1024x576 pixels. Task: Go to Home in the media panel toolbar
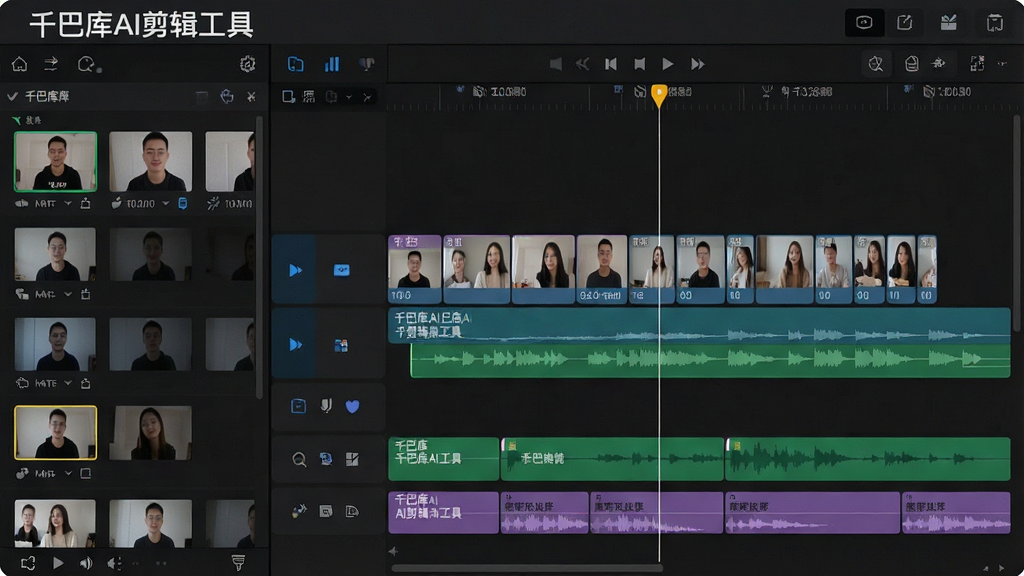pos(20,64)
